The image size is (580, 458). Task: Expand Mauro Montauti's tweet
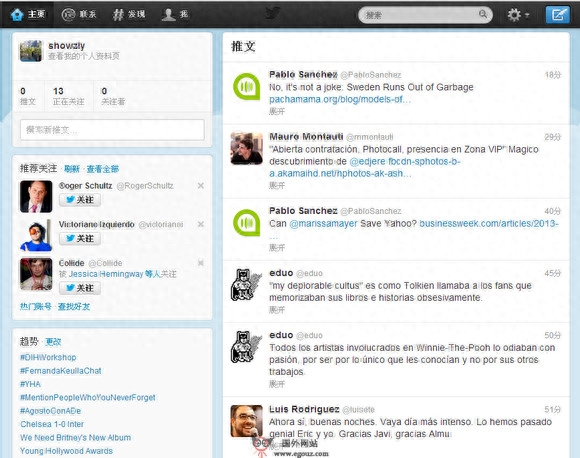277,185
